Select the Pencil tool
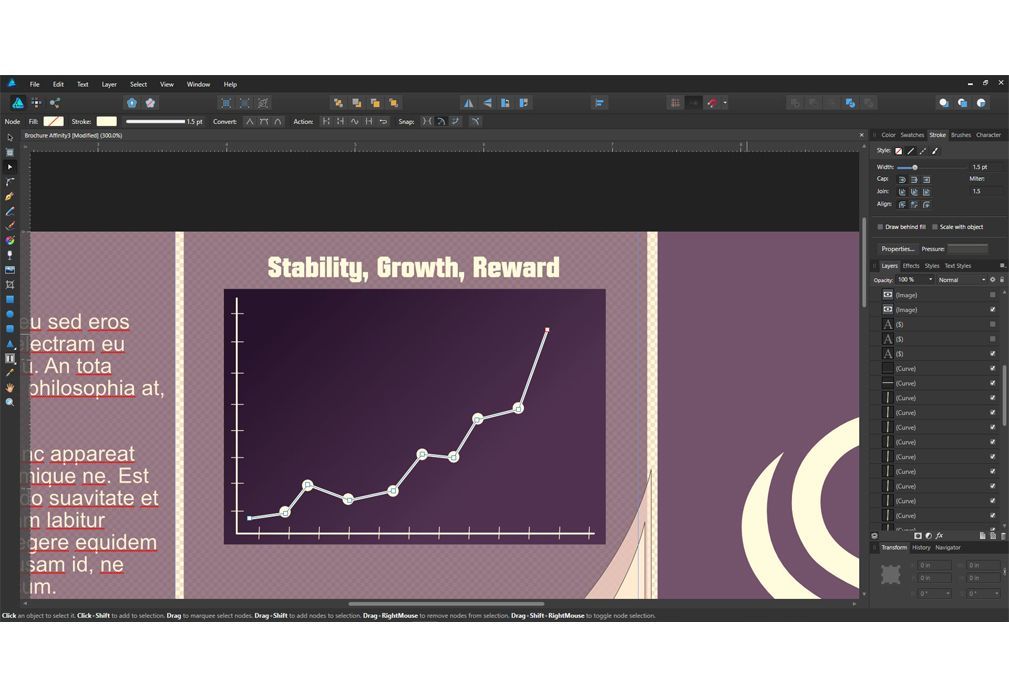Viewport: 1009px width, 697px height. pyautogui.click(x=10, y=212)
